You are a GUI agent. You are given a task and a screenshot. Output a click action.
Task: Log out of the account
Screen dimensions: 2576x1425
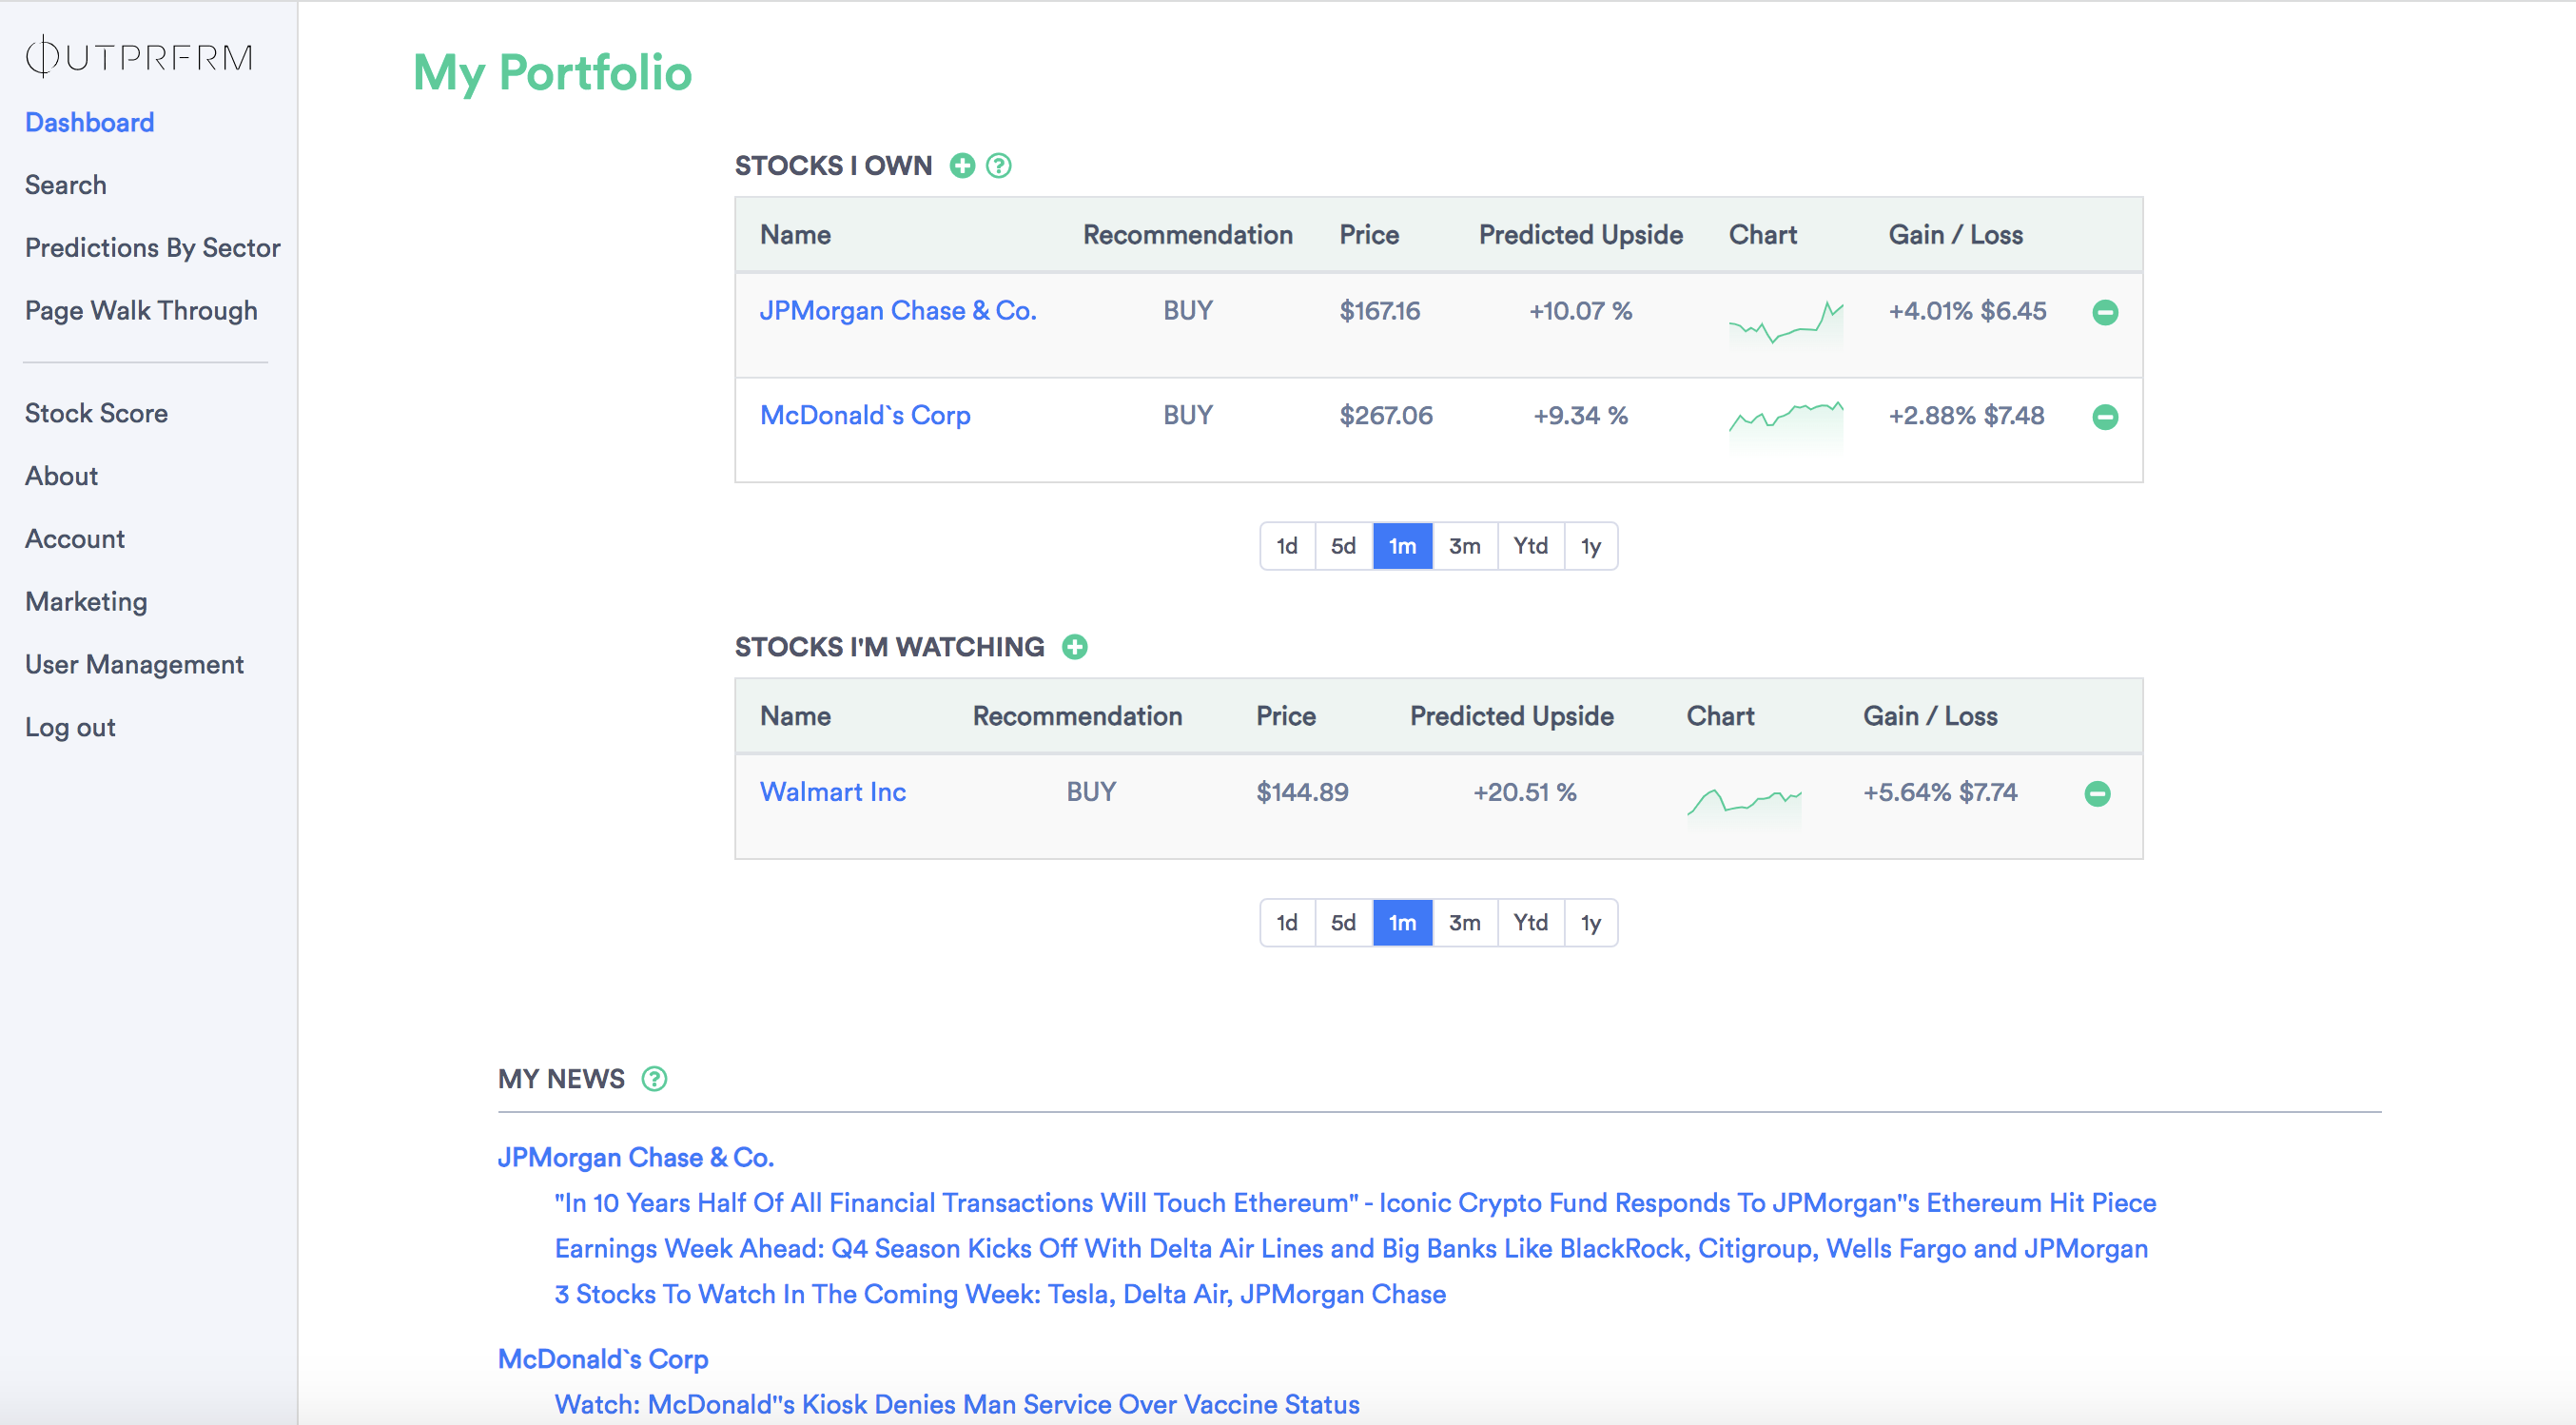click(70, 728)
